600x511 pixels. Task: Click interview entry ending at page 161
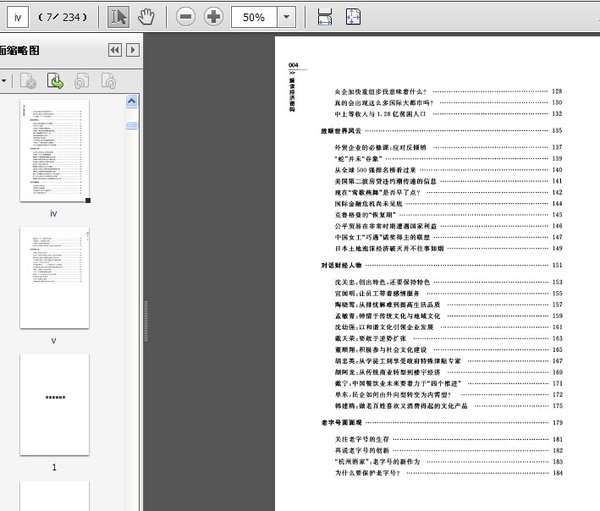[448, 327]
